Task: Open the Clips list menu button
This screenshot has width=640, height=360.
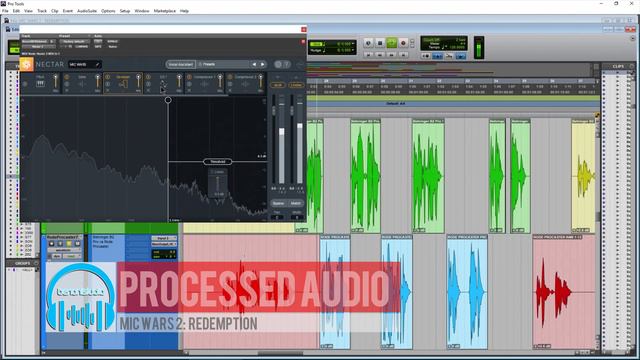Action: click(632, 66)
